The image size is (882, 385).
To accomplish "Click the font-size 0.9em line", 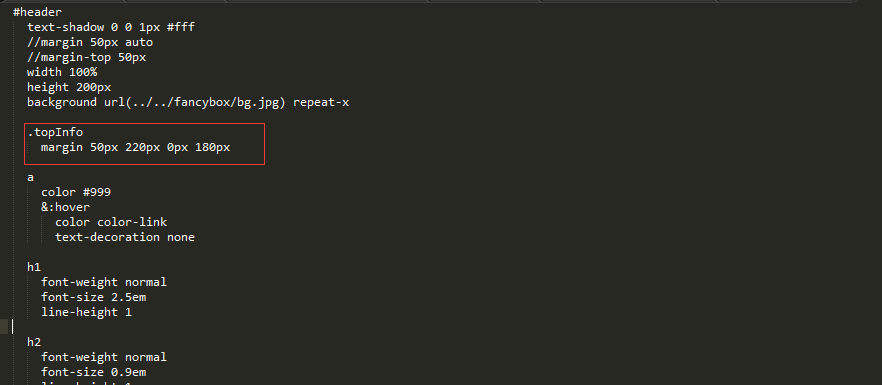I will pos(93,372).
